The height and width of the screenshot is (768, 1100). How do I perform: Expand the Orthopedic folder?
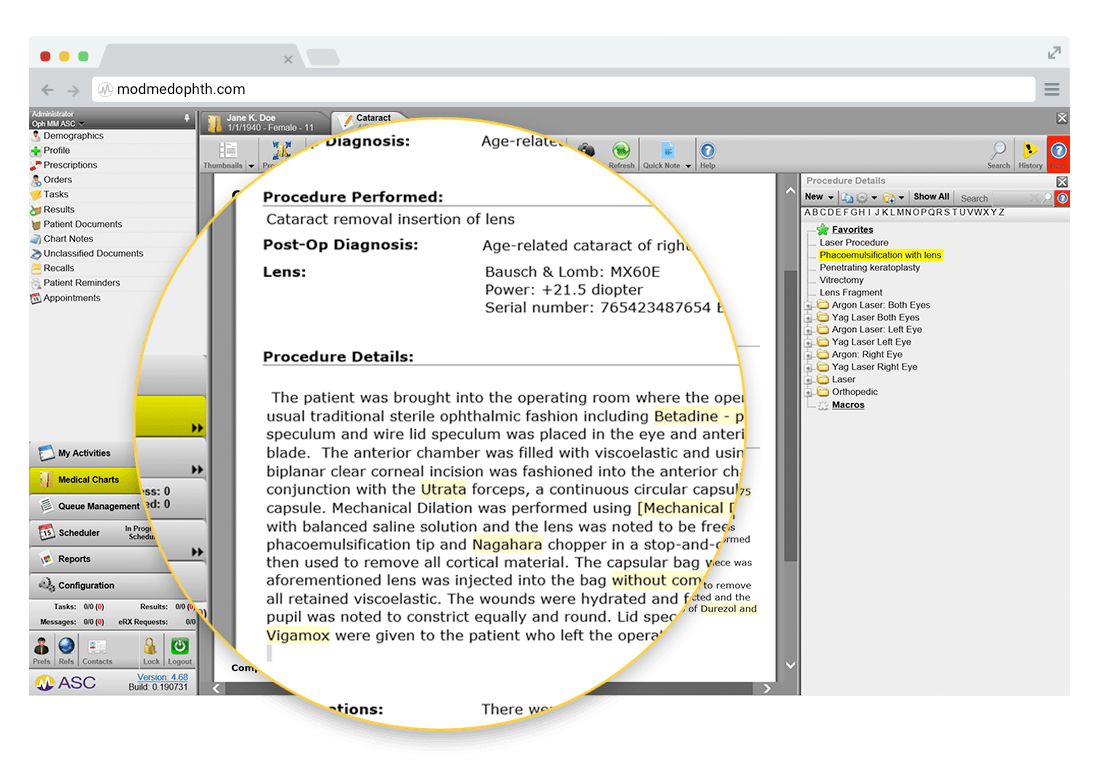click(x=808, y=393)
